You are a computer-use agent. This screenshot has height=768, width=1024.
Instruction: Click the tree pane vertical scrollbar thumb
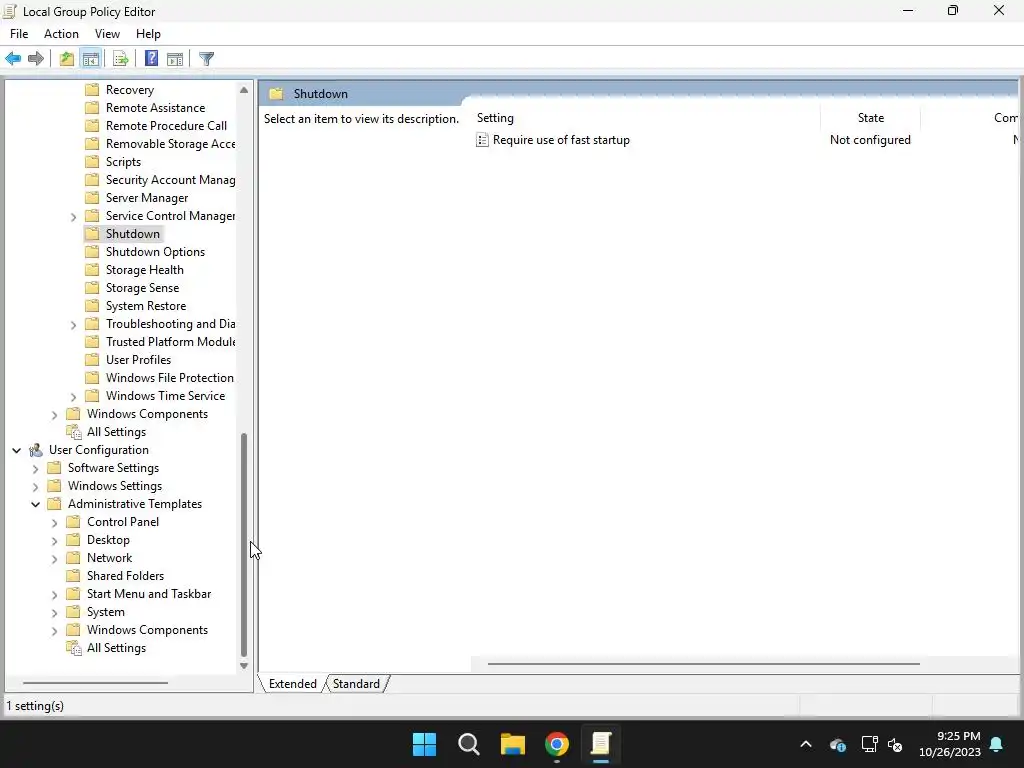(244, 545)
